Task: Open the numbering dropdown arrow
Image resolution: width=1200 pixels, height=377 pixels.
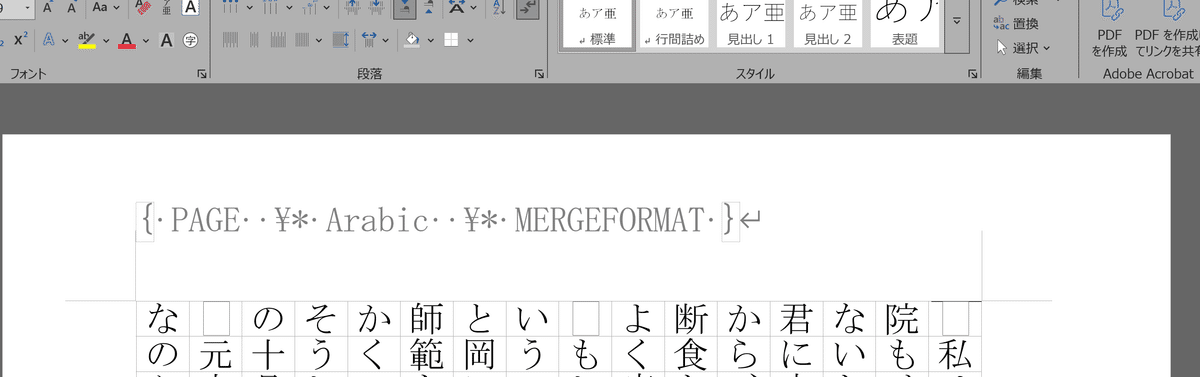Action: coord(288,7)
